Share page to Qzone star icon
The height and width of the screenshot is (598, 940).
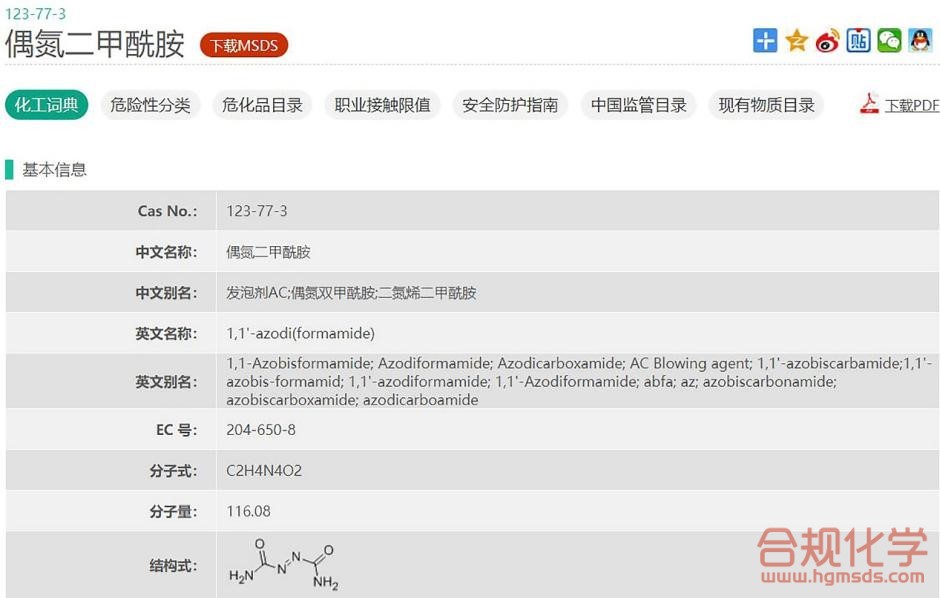pos(796,41)
